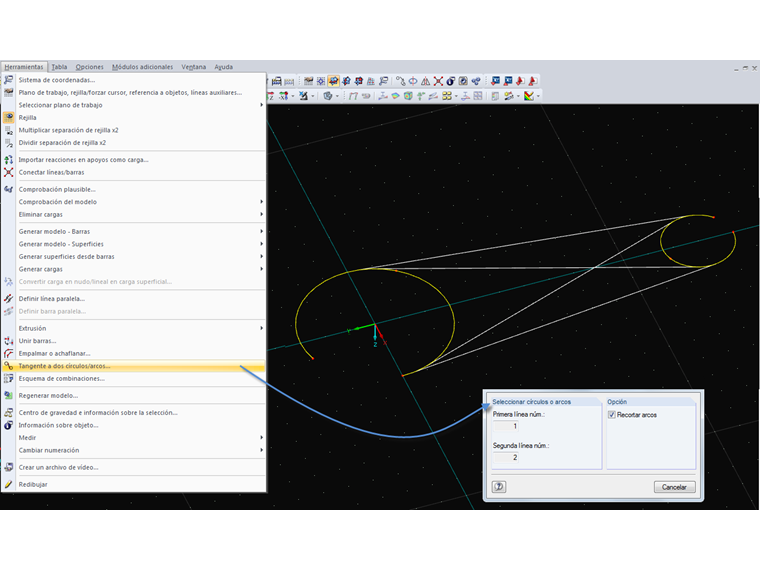Open the Herramientas menu
Screen dimensions: 760x570
pyautogui.click(x=24, y=67)
